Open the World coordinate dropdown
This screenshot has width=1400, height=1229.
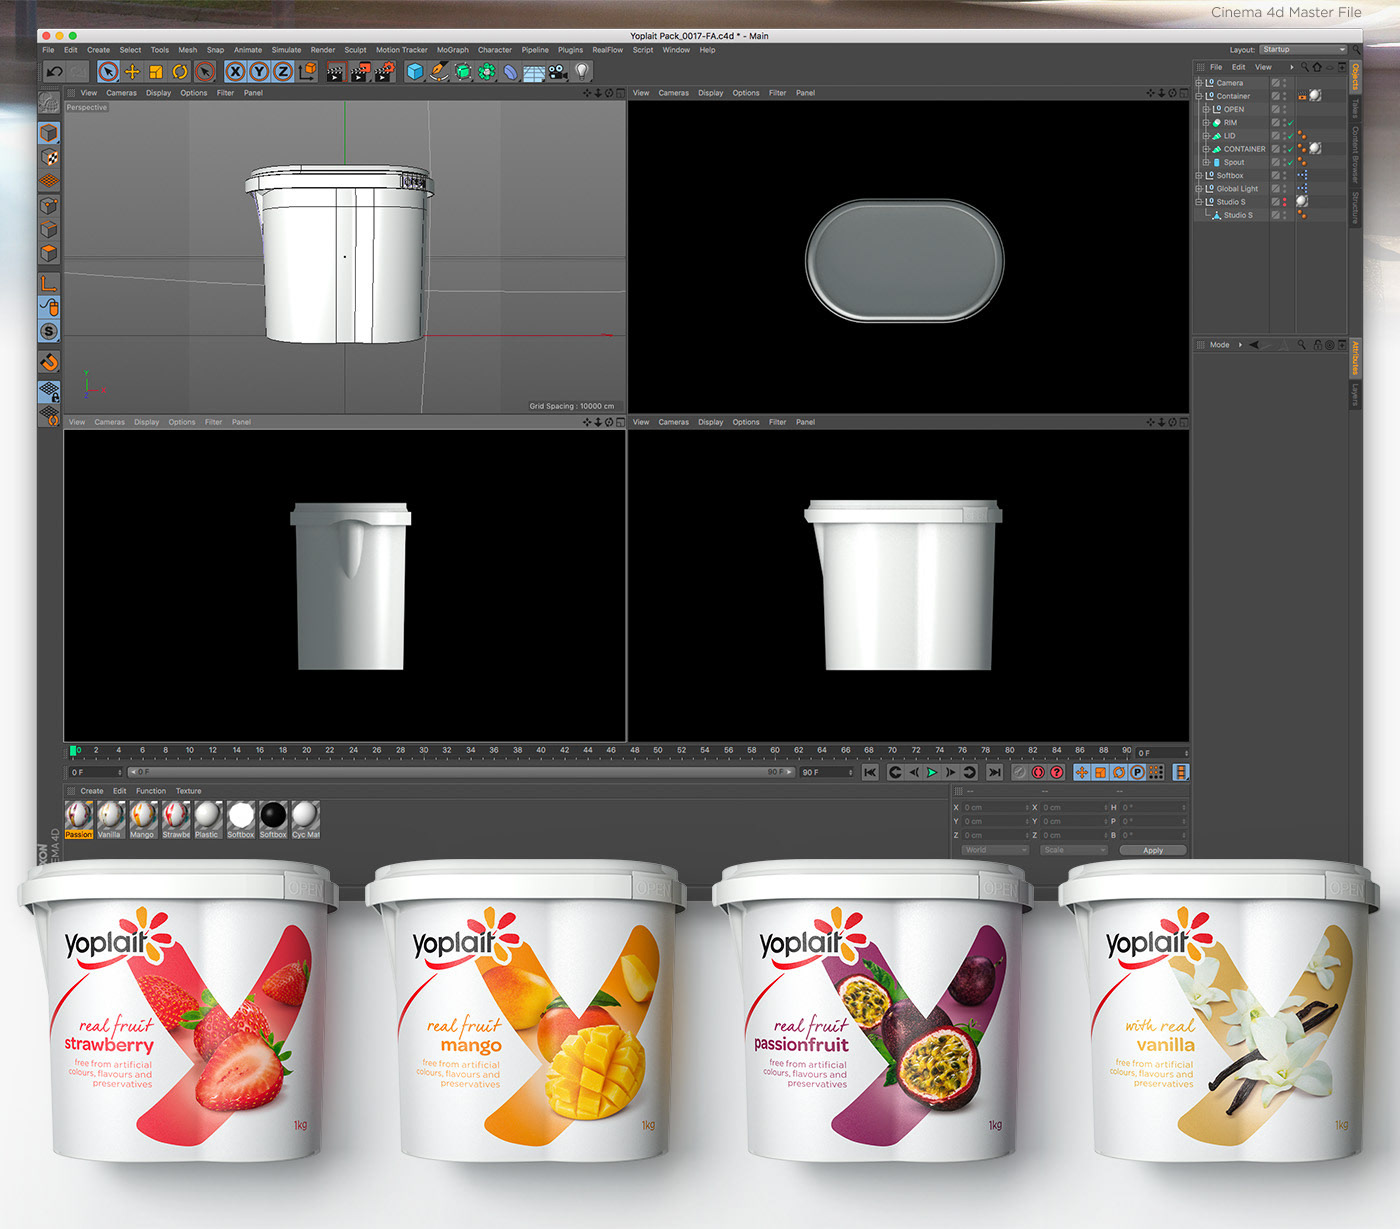(995, 850)
